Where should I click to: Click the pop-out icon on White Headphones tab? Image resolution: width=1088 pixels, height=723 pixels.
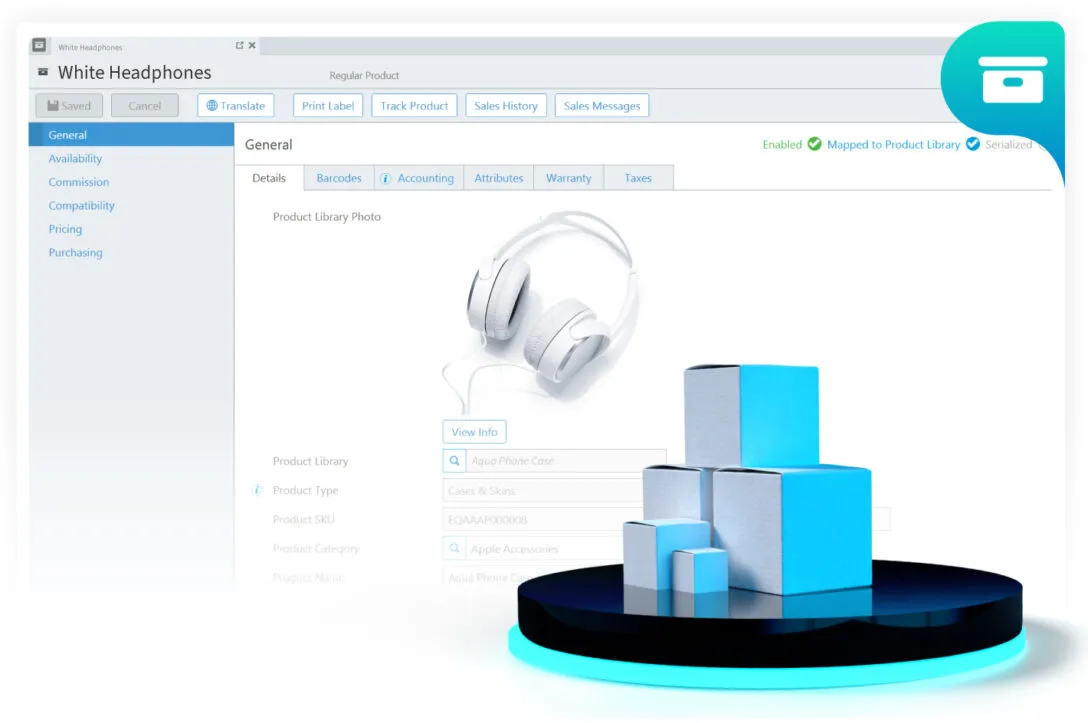[239, 45]
